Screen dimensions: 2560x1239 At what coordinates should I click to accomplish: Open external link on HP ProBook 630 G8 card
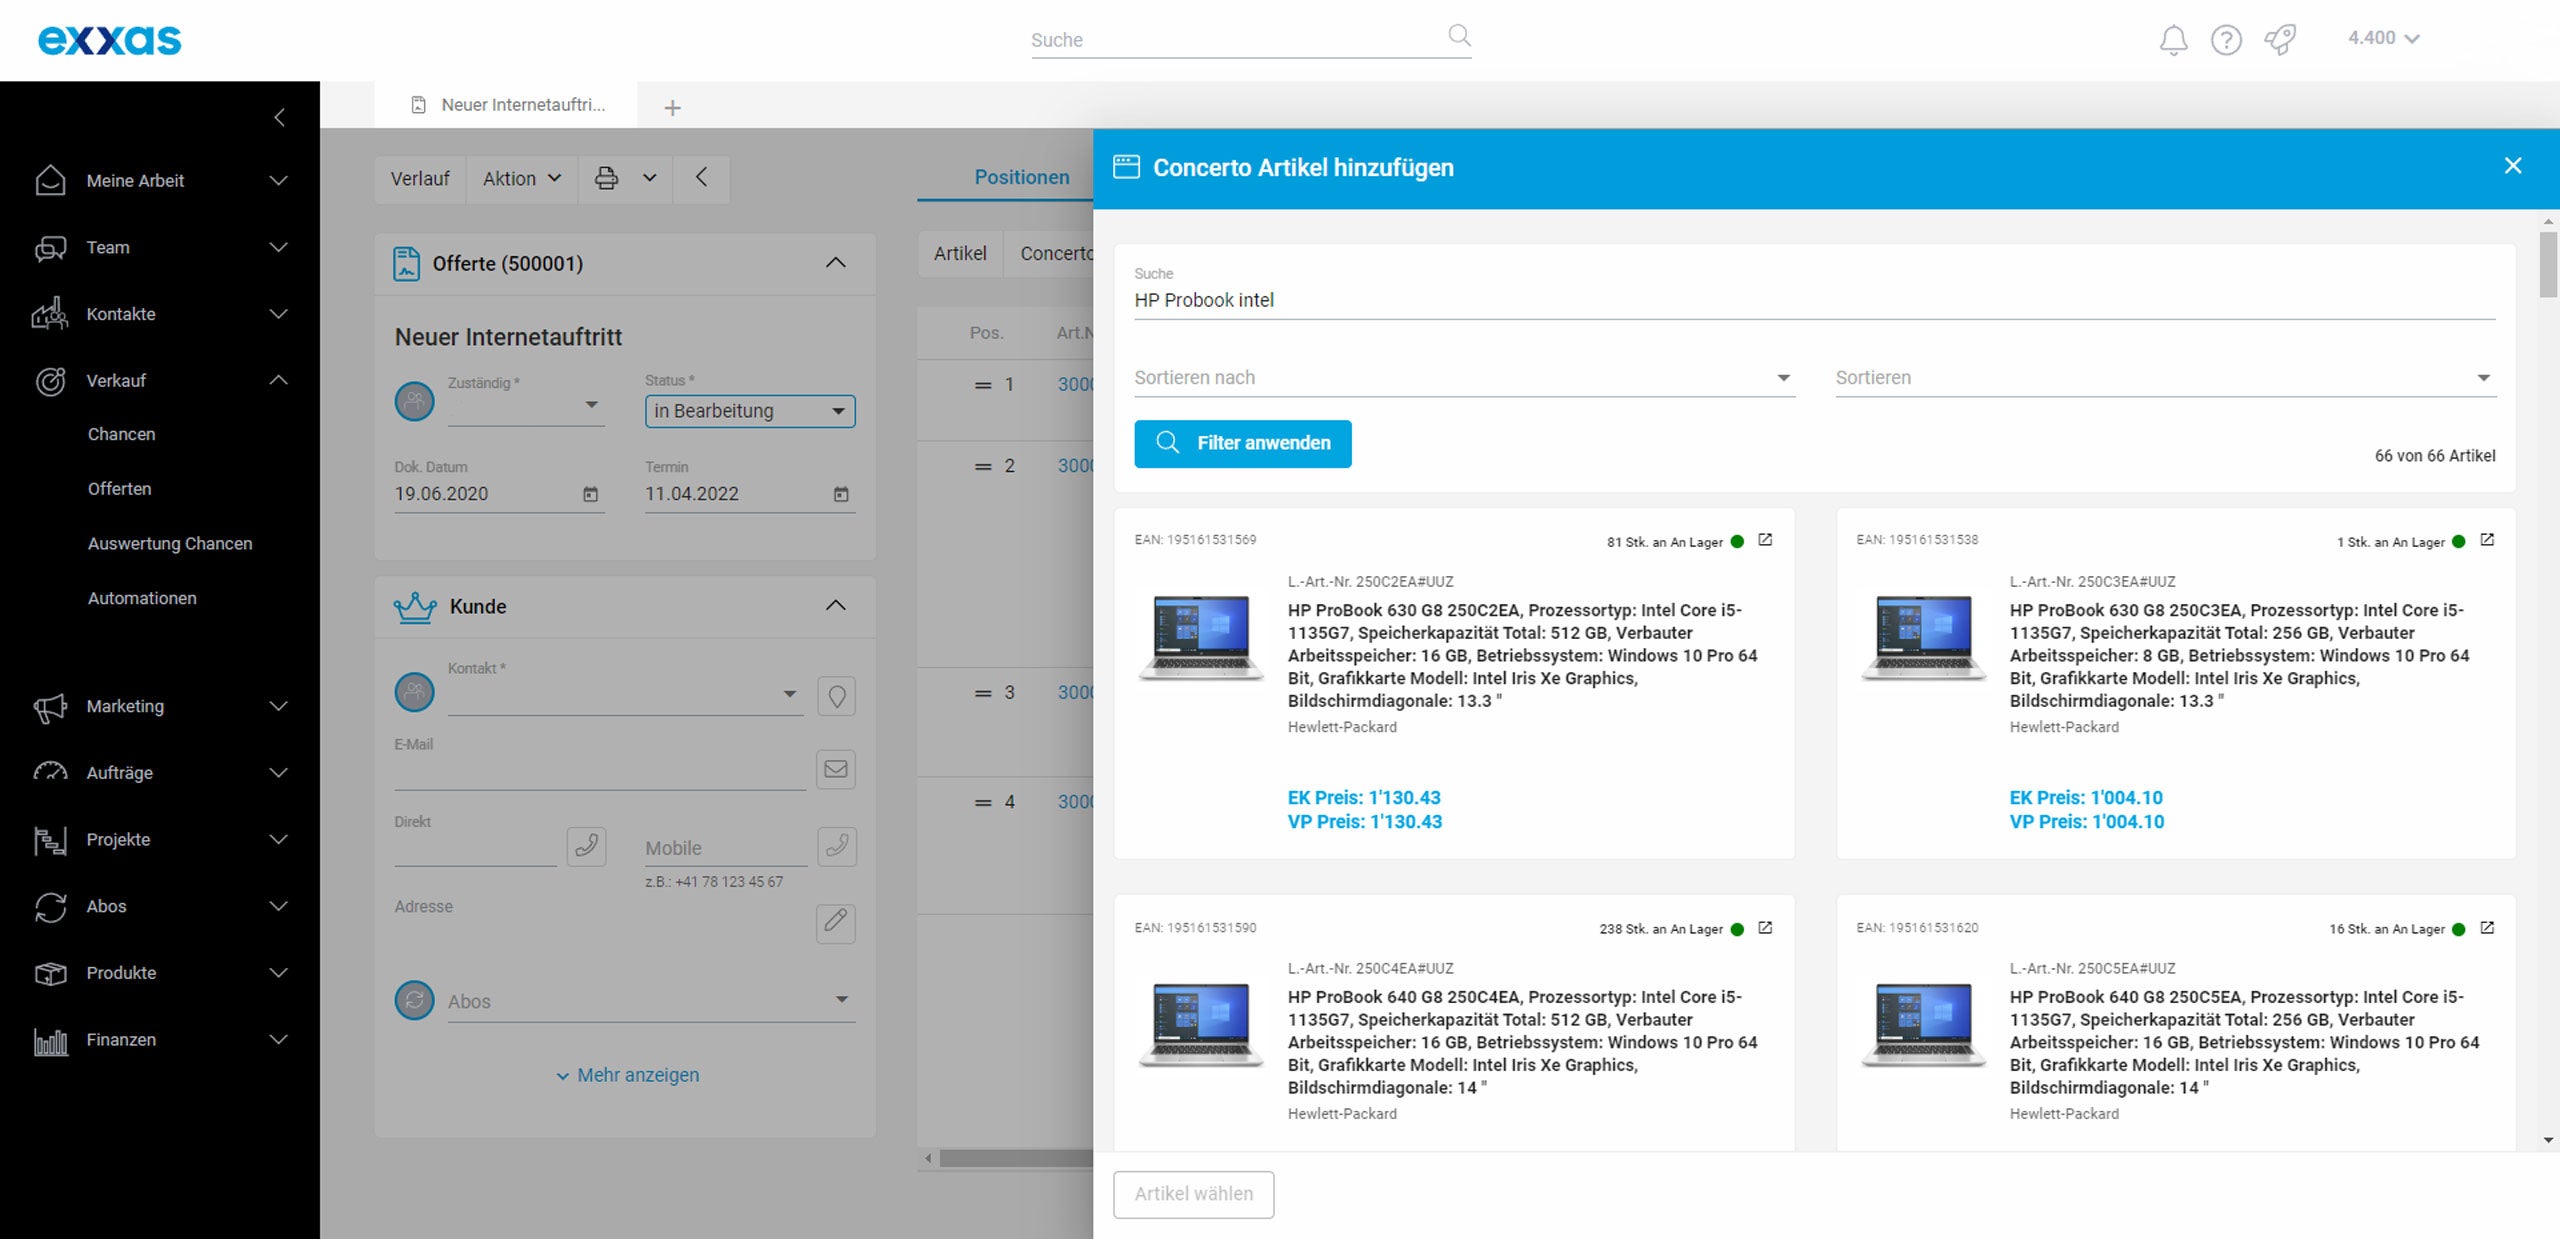(1766, 539)
